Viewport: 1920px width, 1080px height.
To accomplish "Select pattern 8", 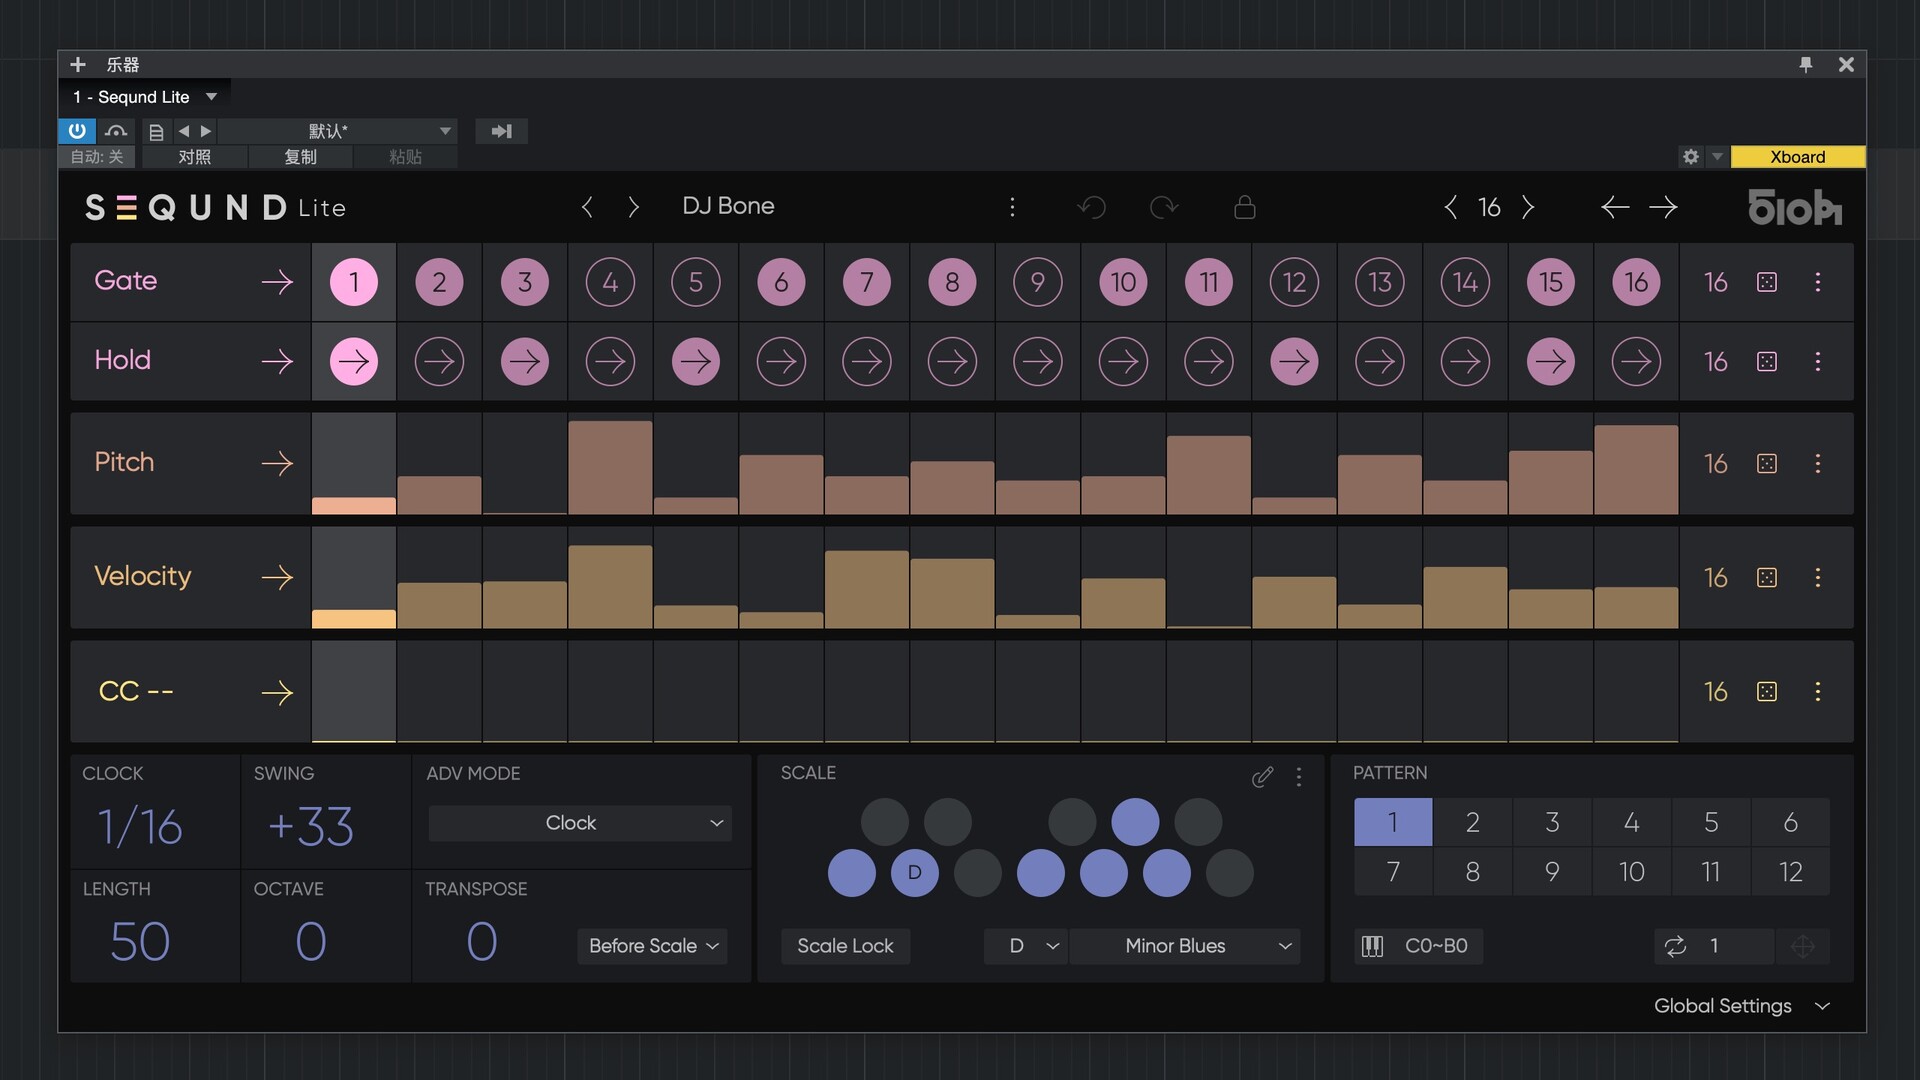I will [x=1472, y=871].
